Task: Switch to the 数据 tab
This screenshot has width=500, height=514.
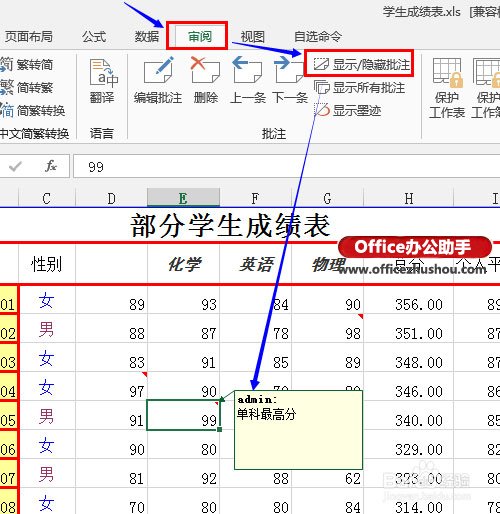Action: (147, 37)
